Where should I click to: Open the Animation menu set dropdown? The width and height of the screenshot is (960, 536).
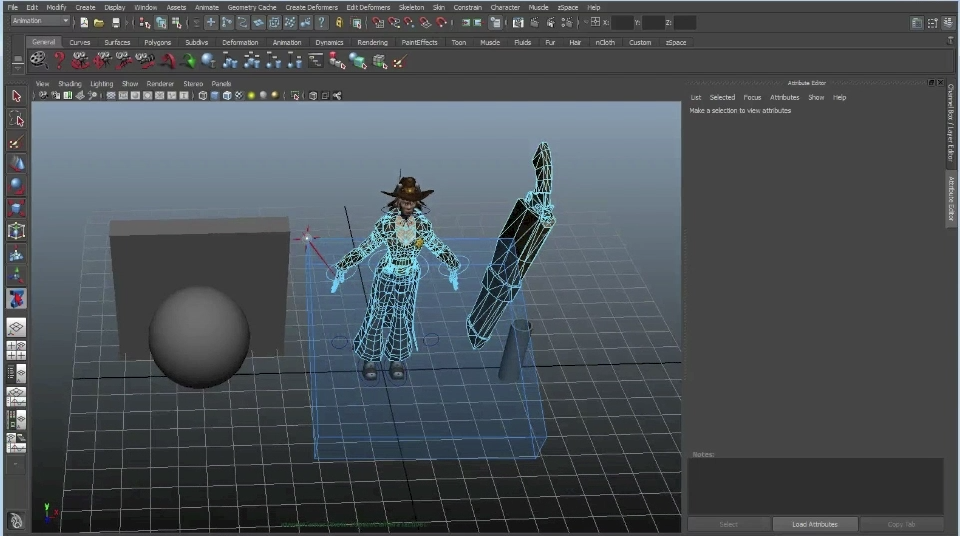40,21
